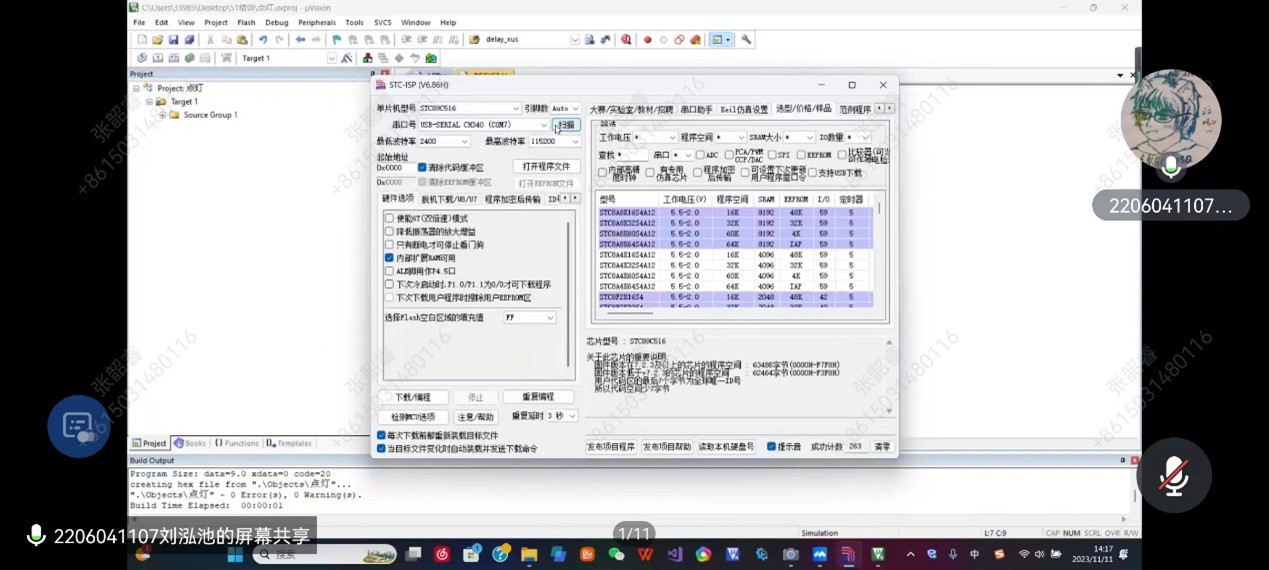Start debug session via magnifier icon

tap(626, 40)
